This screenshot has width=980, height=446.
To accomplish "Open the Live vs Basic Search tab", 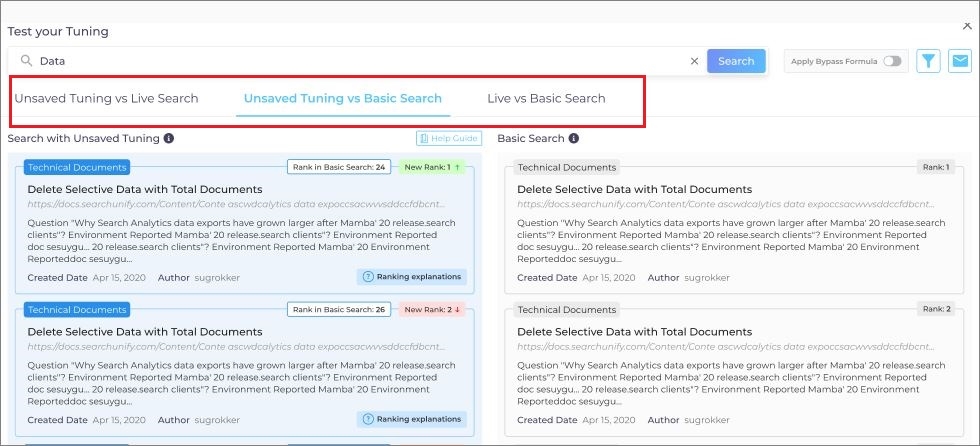I will 546,98.
